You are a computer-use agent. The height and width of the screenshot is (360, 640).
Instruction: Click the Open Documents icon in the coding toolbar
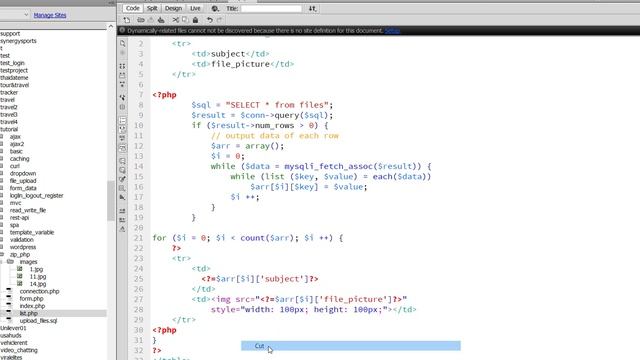(x=122, y=43)
